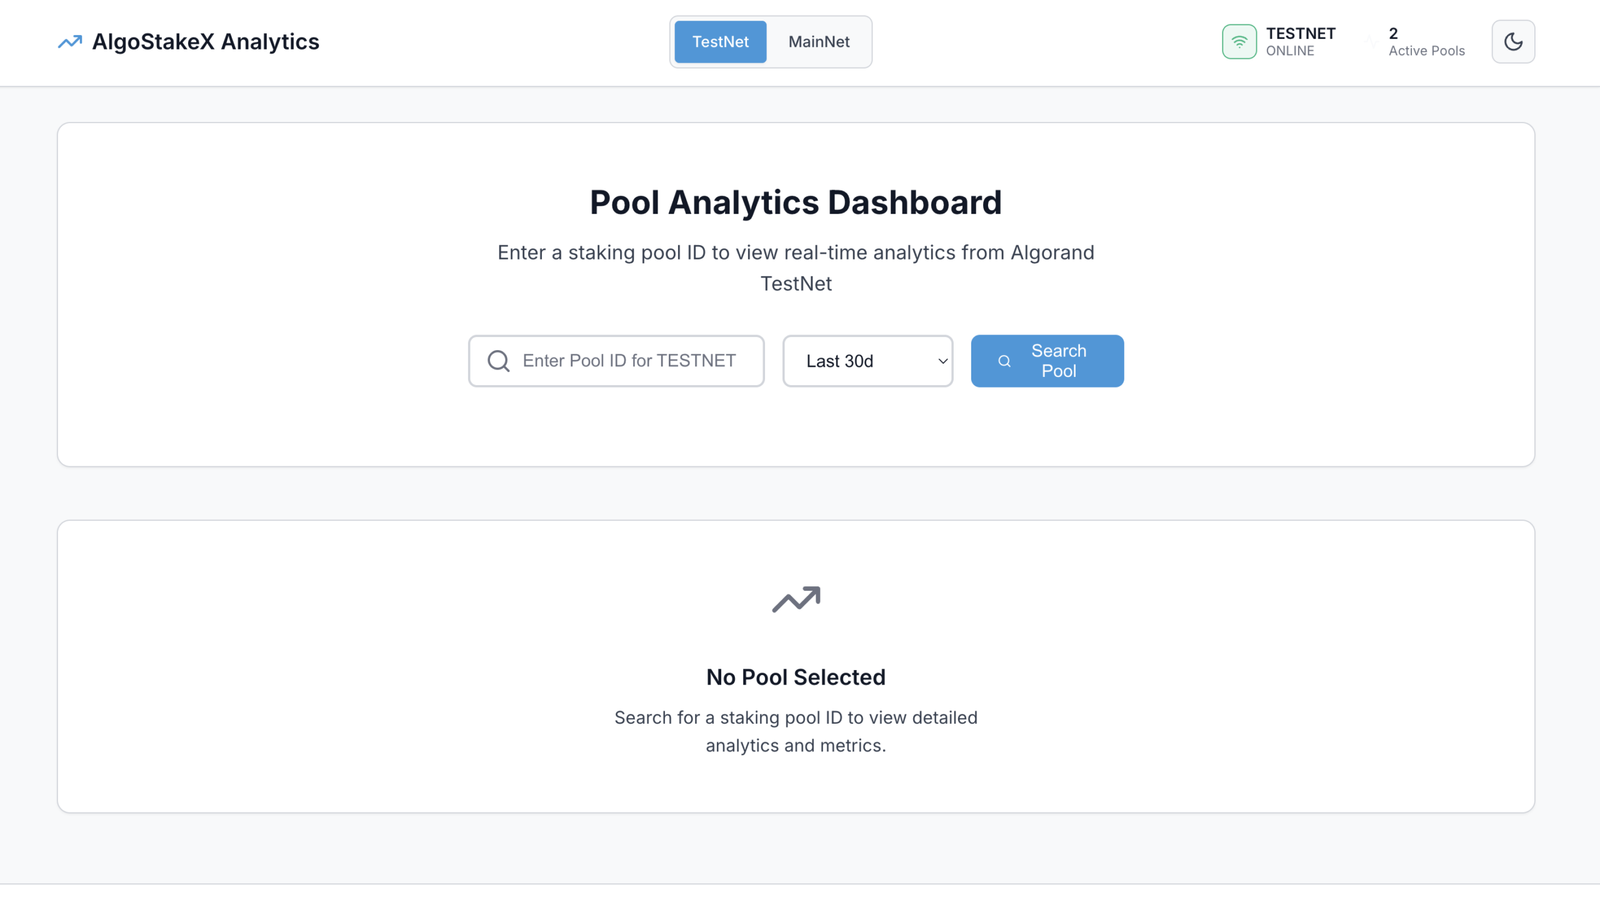
Task: Click the TESTNET ONLINE status label
Action: (1300, 42)
